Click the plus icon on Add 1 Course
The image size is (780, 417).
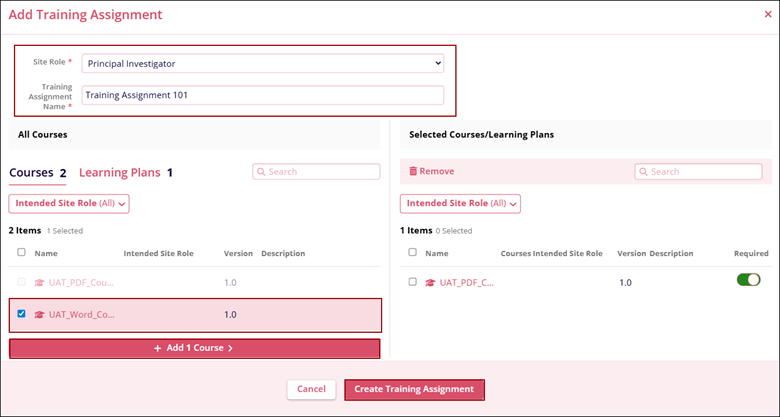(158, 348)
